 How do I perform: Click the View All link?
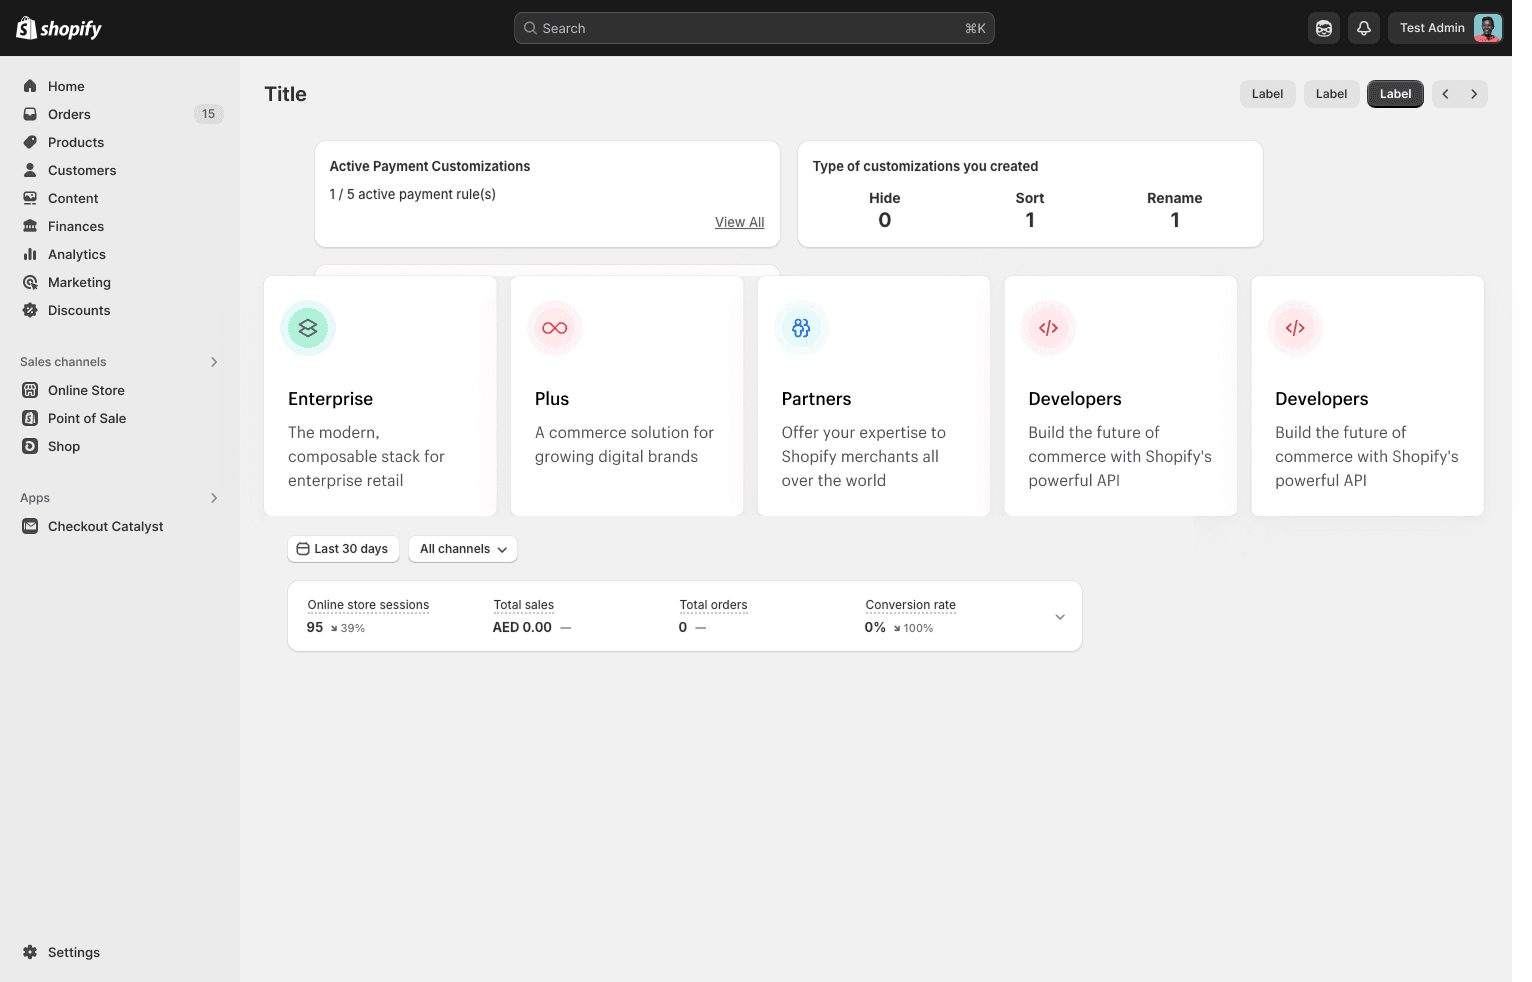pyautogui.click(x=739, y=222)
